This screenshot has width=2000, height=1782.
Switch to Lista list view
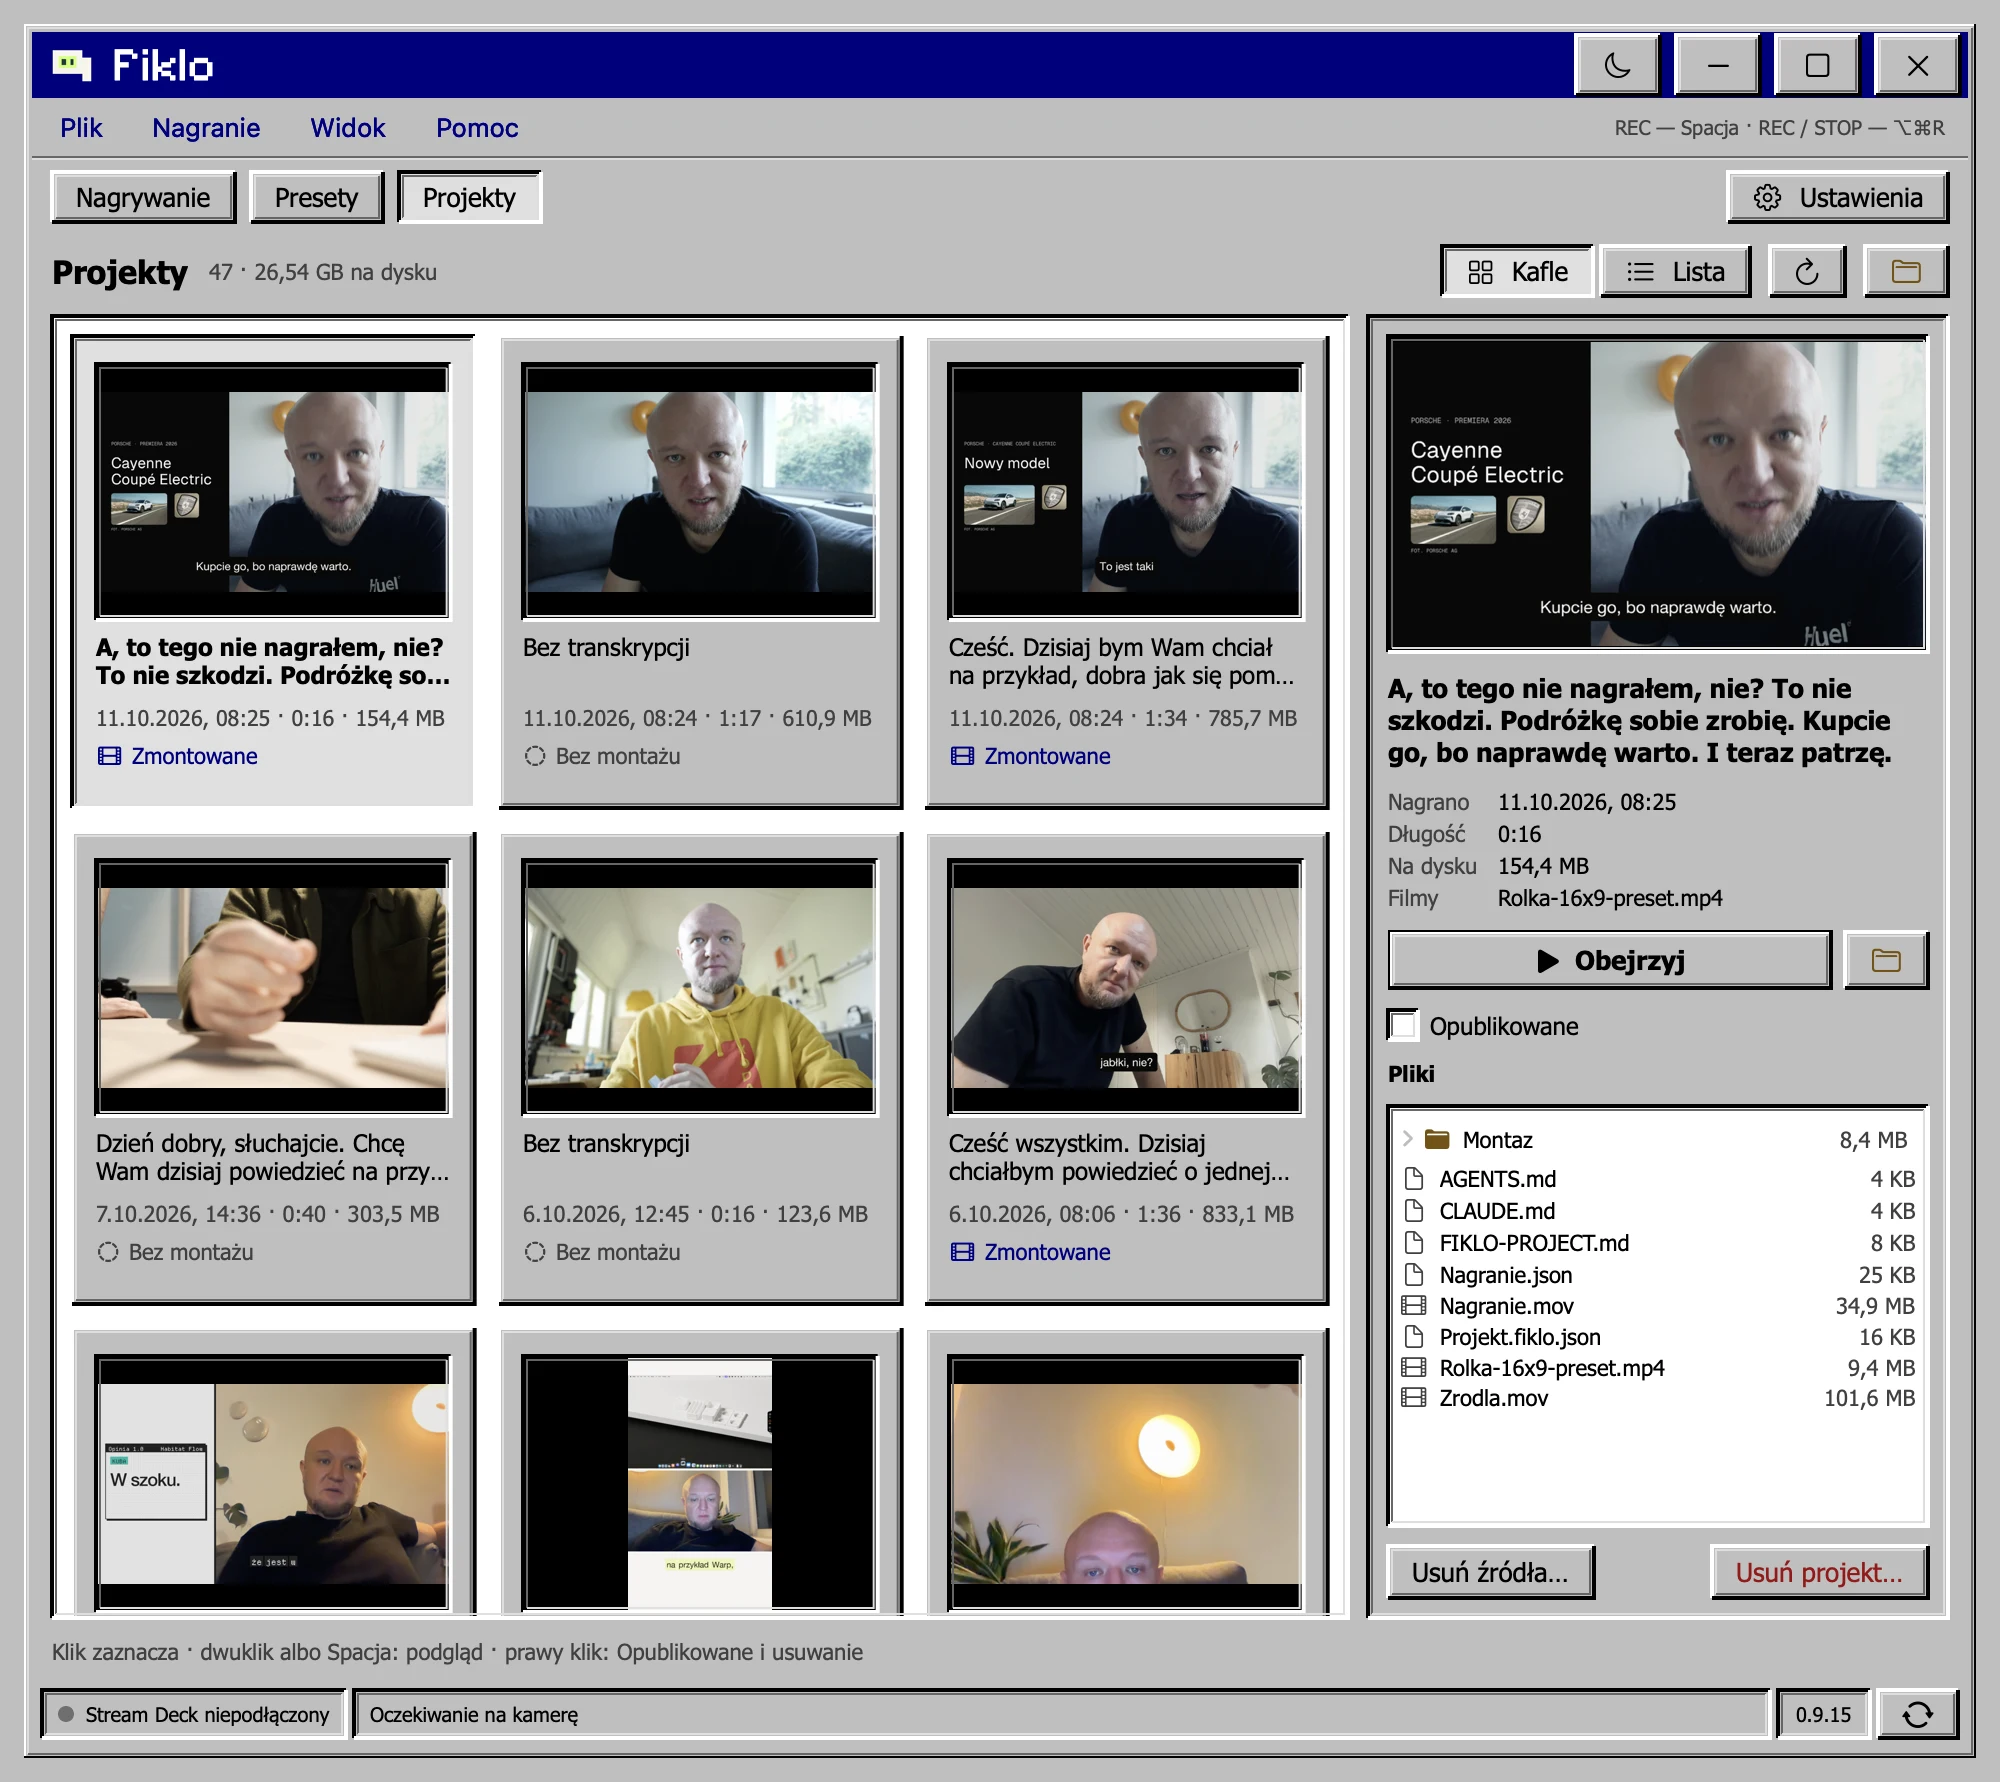[1676, 272]
